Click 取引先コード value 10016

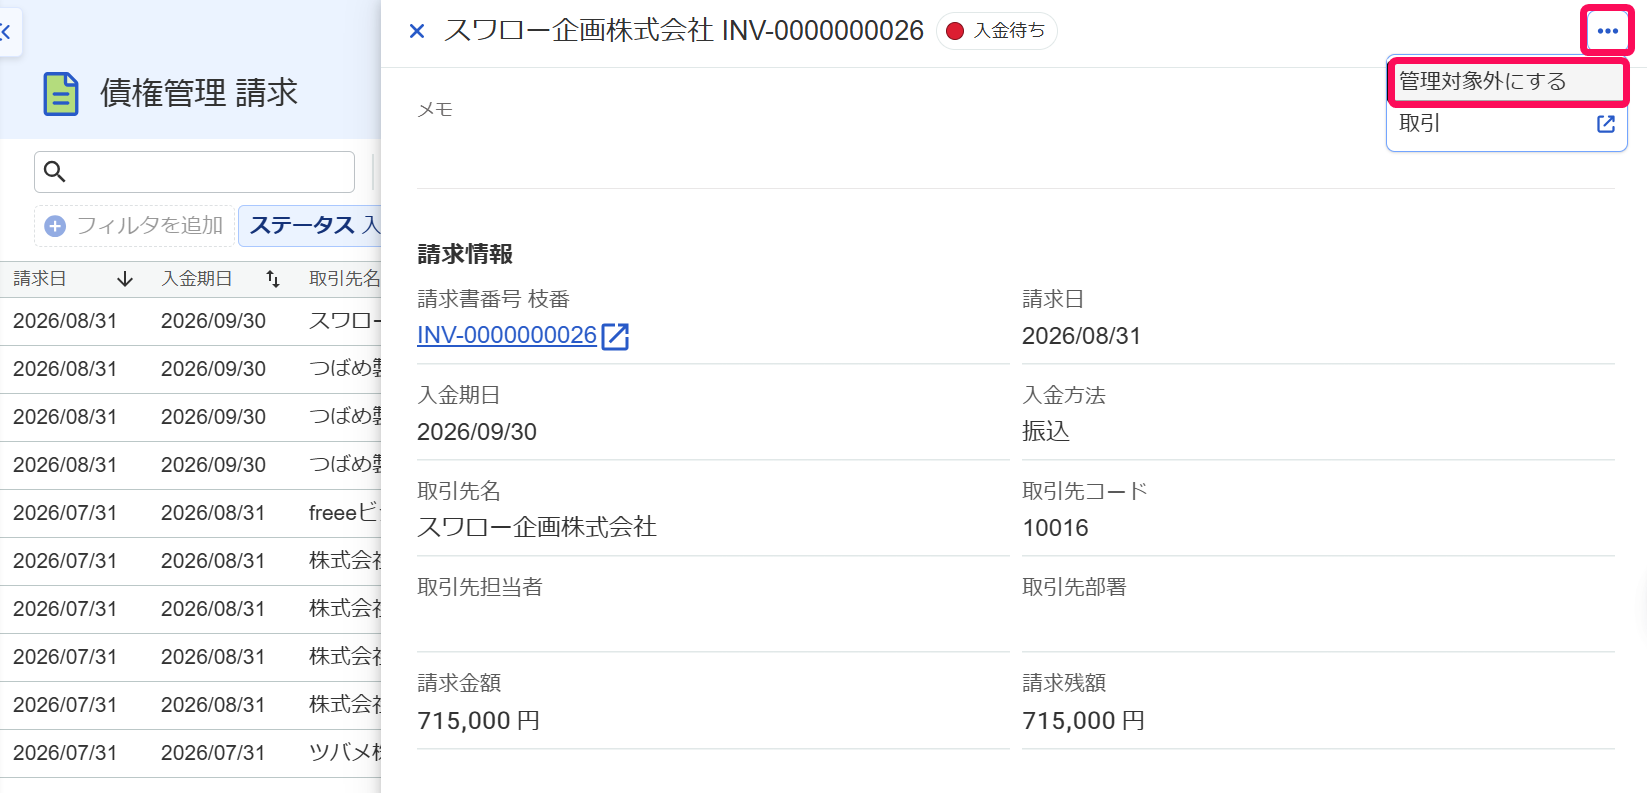point(1055,528)
